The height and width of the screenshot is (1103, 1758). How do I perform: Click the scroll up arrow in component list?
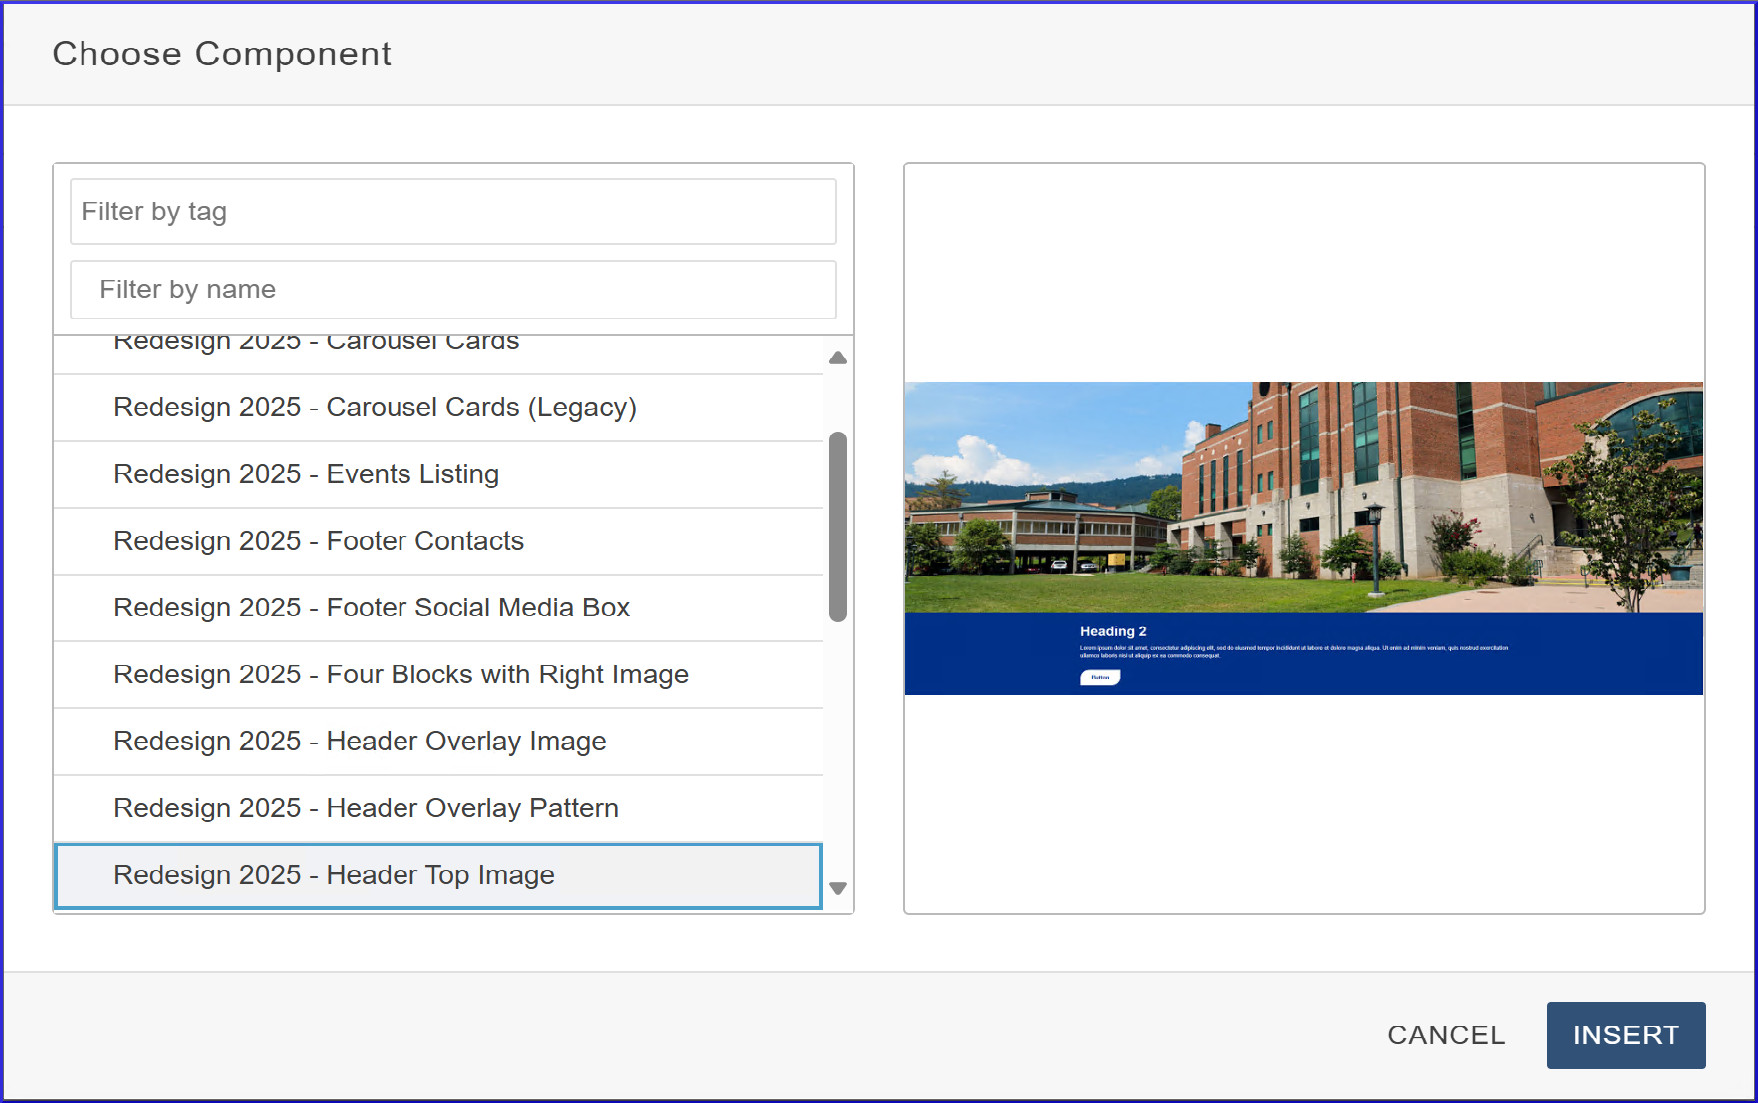[x=838, y=358]
